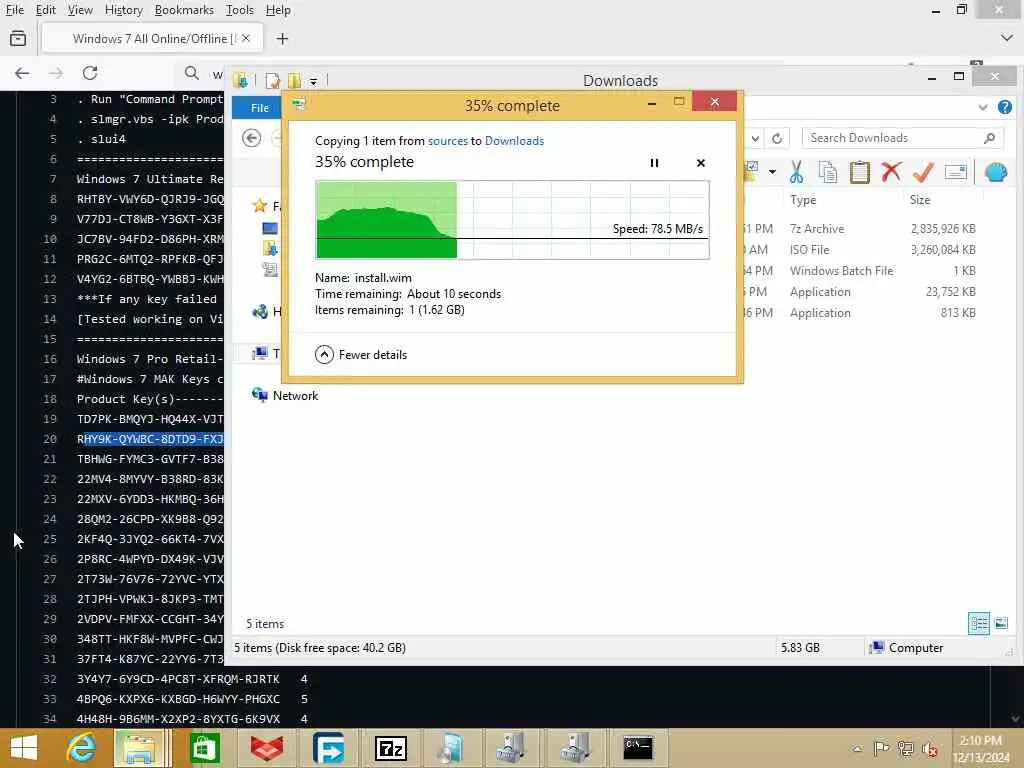
Task: Open Windows Store from taskbar
Action: coord(204,748)
